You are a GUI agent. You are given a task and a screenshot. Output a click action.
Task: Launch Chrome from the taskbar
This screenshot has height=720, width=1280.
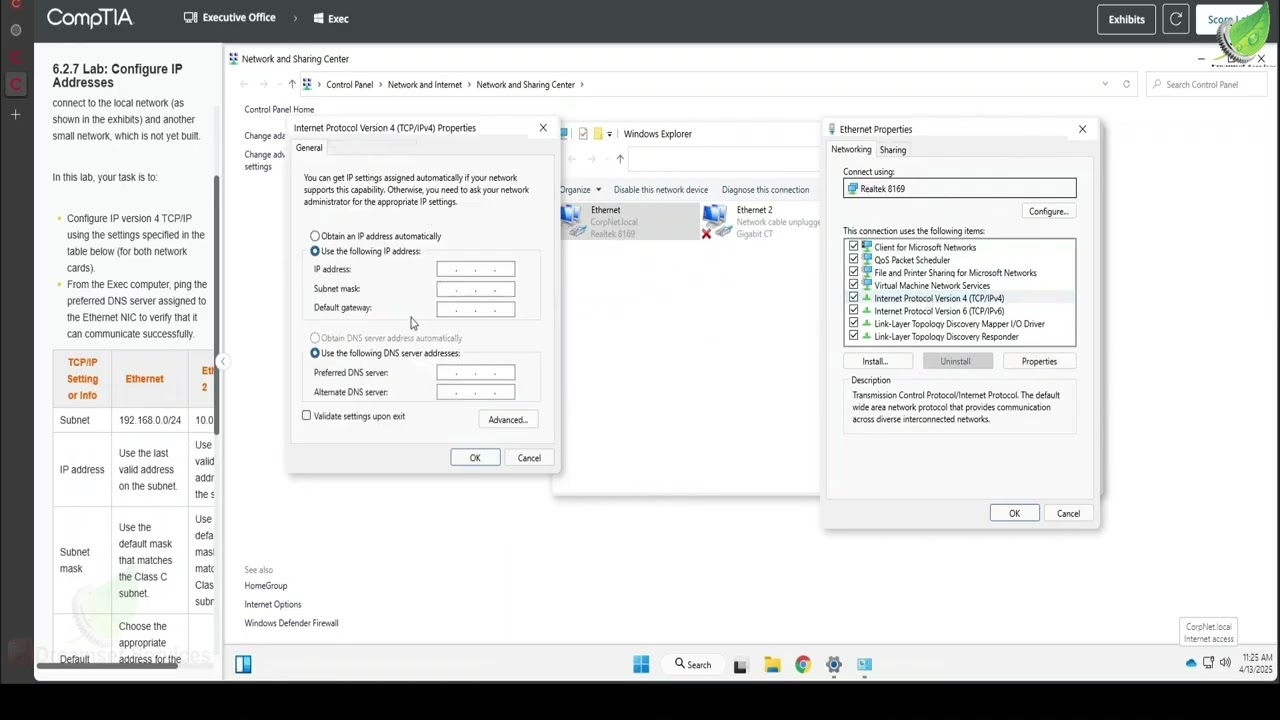click(x=803, y=665)
